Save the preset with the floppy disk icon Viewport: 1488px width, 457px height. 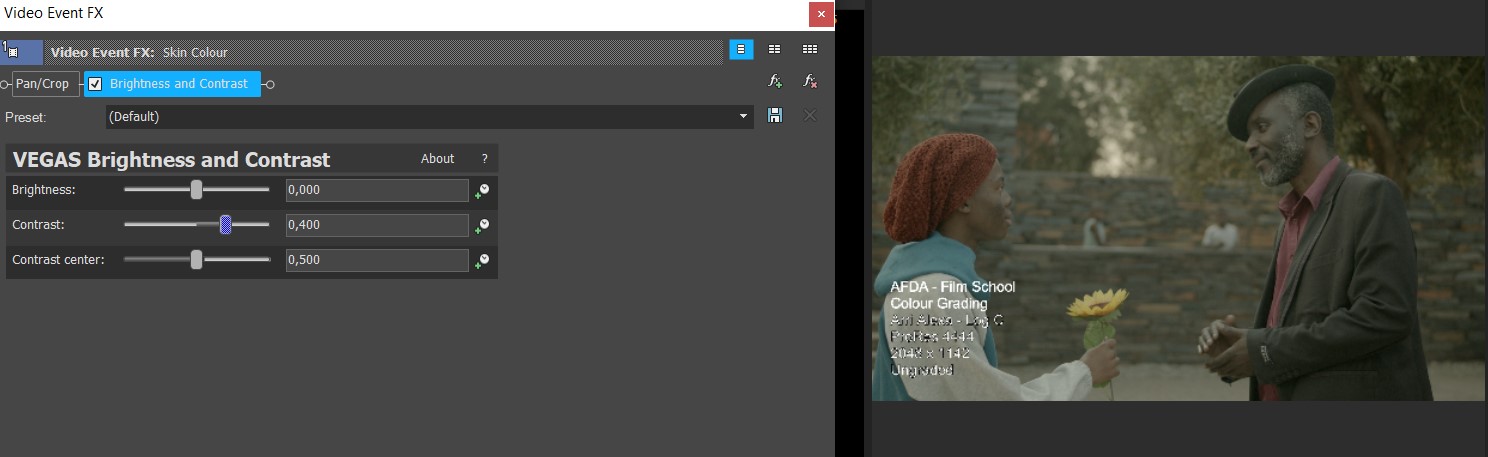(774, 116)
